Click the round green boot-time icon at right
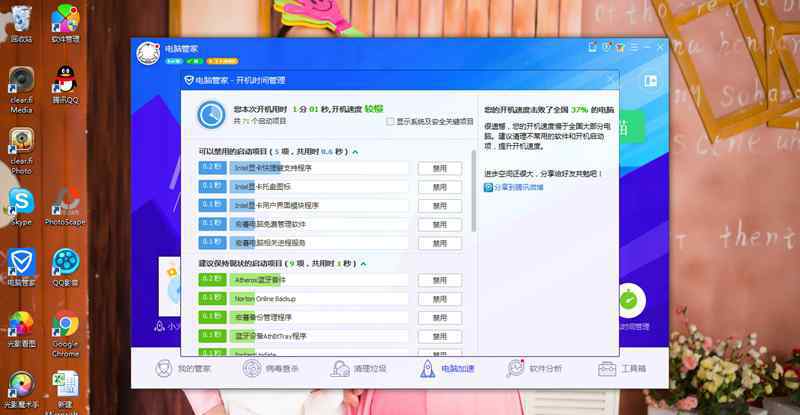The image size is (800, 415). (x=629, y=300)
